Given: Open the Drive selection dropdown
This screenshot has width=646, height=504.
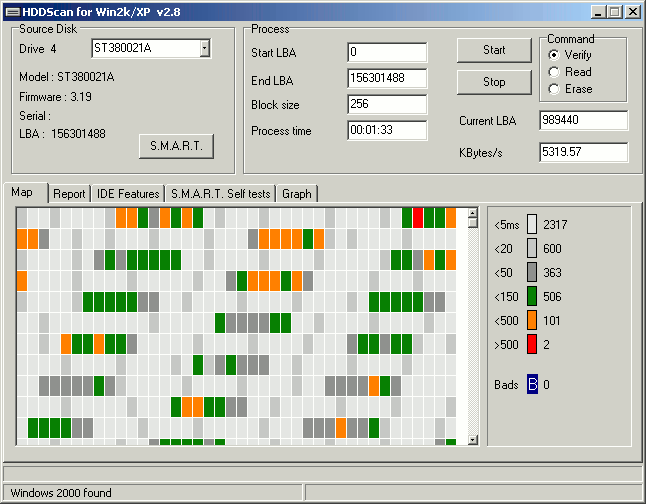Looking at the screenshot, I should [204, 48].
